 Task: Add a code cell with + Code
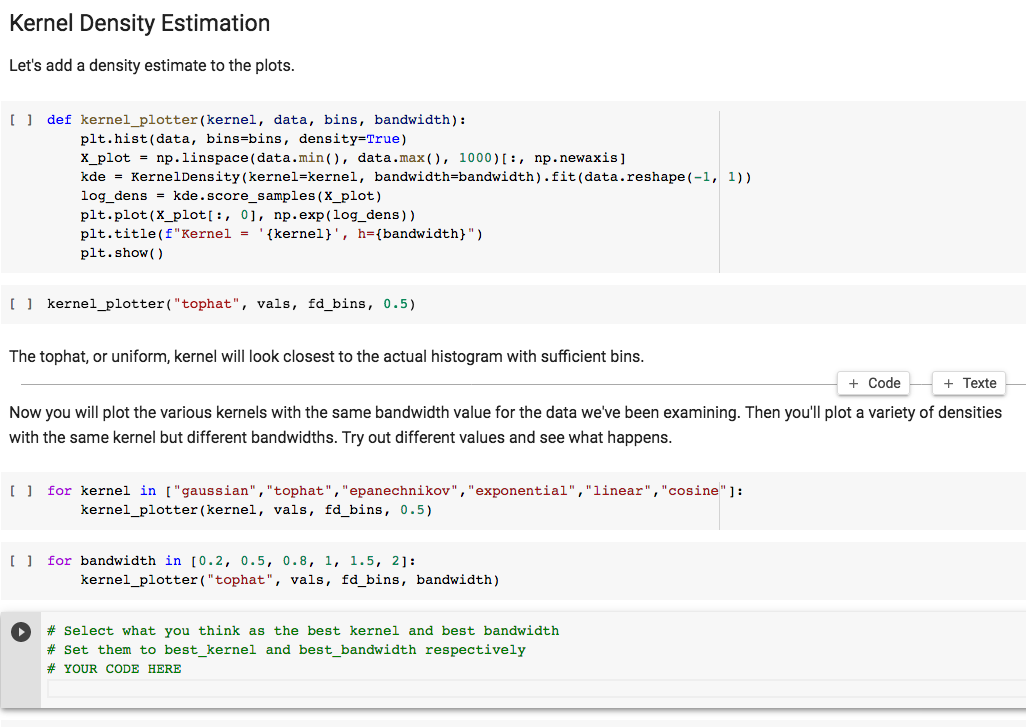874,383
